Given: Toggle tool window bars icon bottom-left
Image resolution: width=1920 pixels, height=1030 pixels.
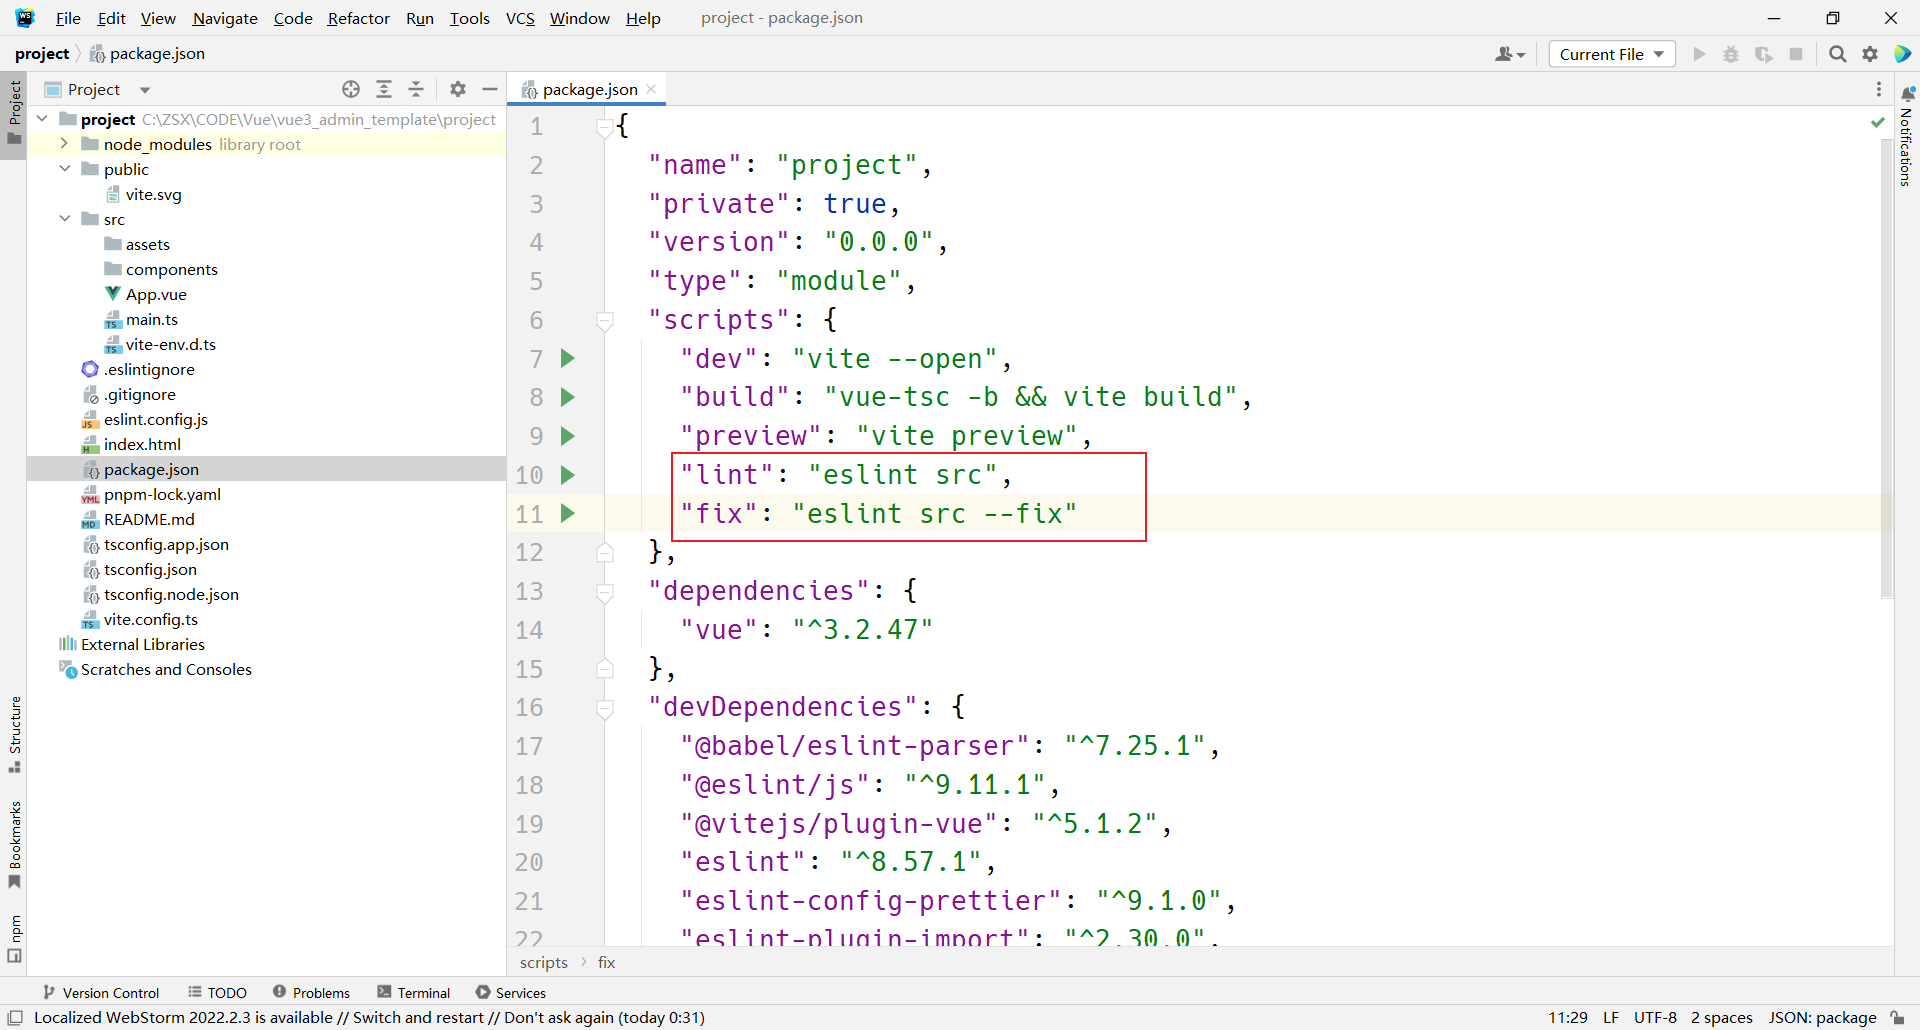Looking at the screenshot, I should (x=15, y=1017).
